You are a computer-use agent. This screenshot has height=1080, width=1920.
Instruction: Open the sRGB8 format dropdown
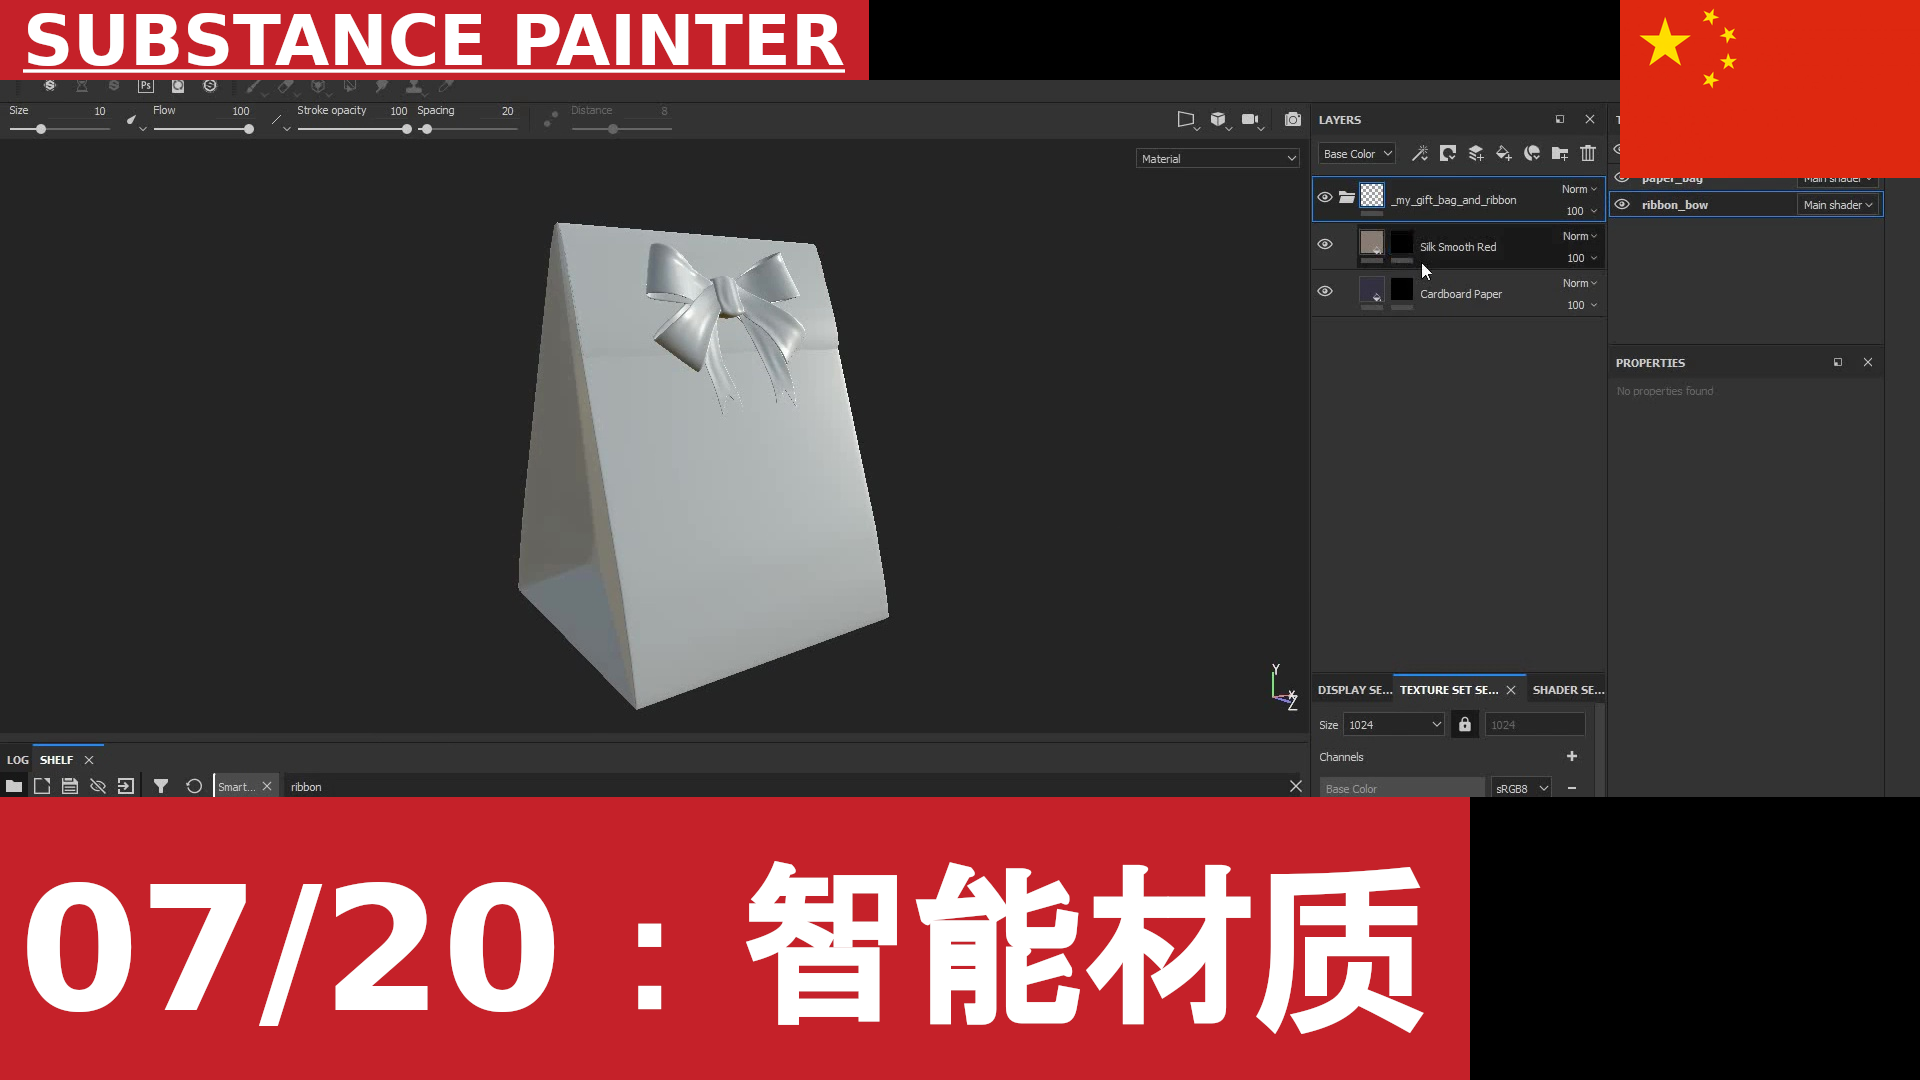tap(1521, 788)
